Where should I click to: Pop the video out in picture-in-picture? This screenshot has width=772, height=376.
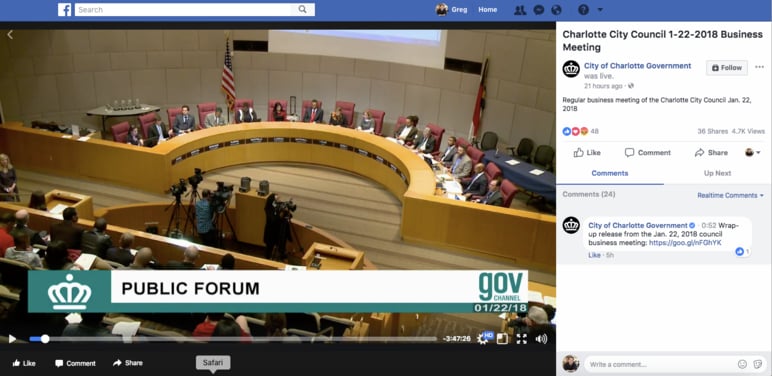(502, 339)
